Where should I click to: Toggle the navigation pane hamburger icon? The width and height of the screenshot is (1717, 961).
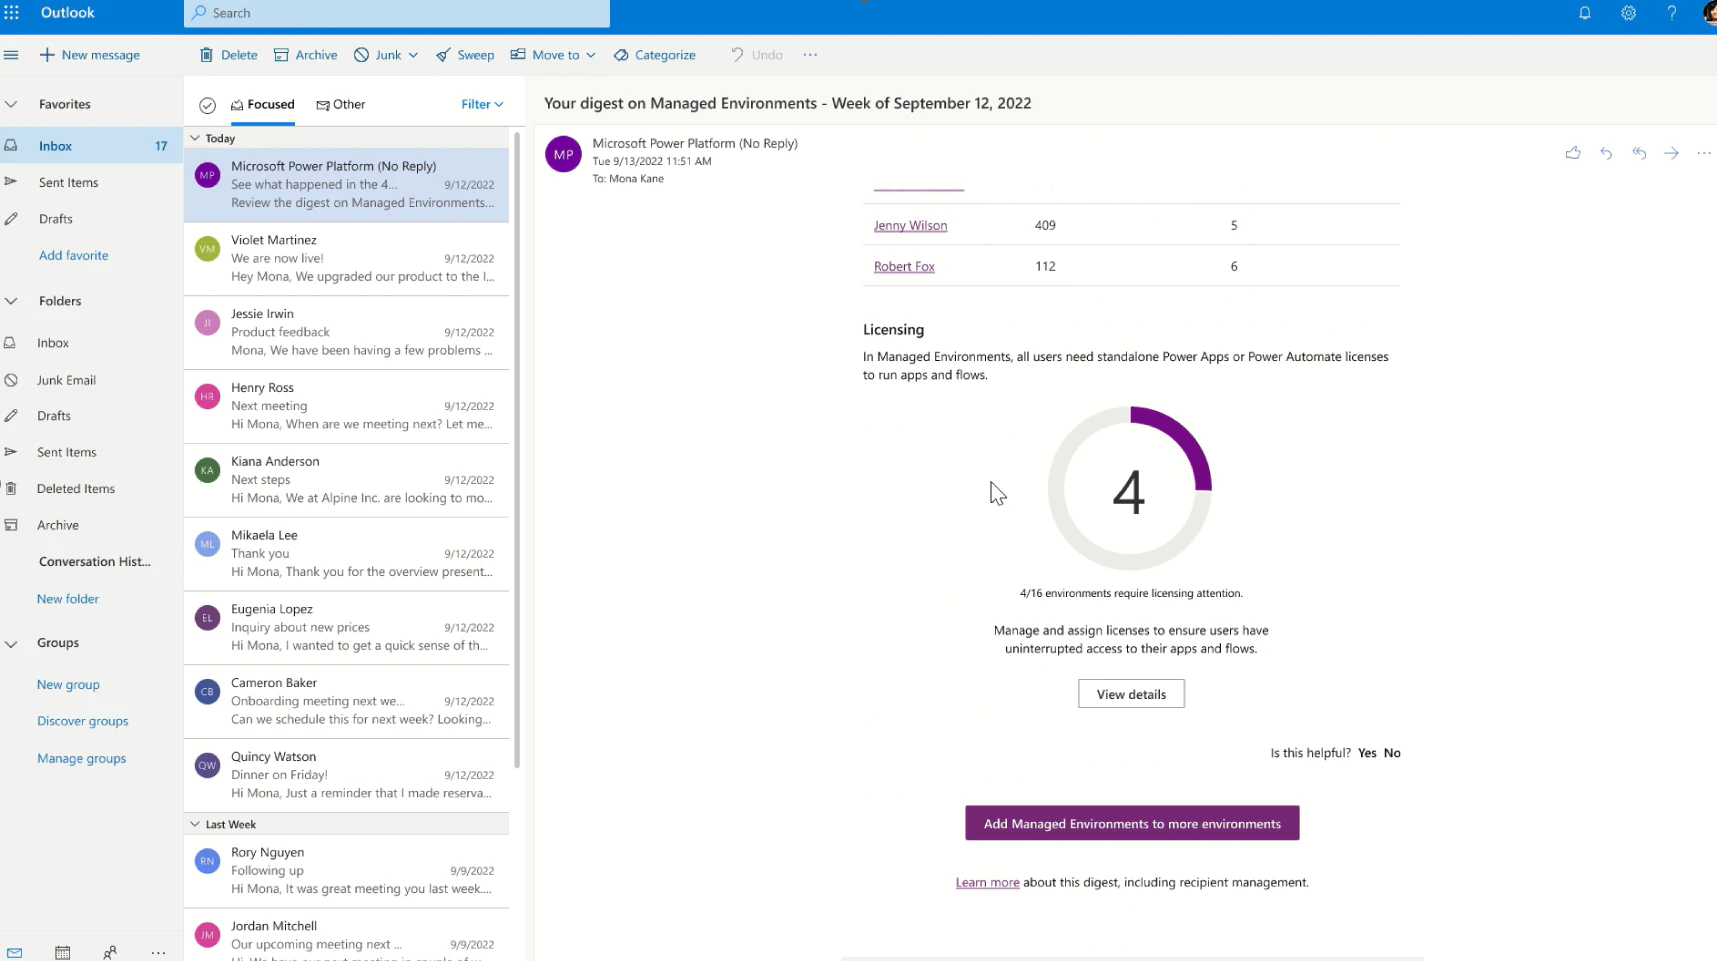[x=11, y=55]
